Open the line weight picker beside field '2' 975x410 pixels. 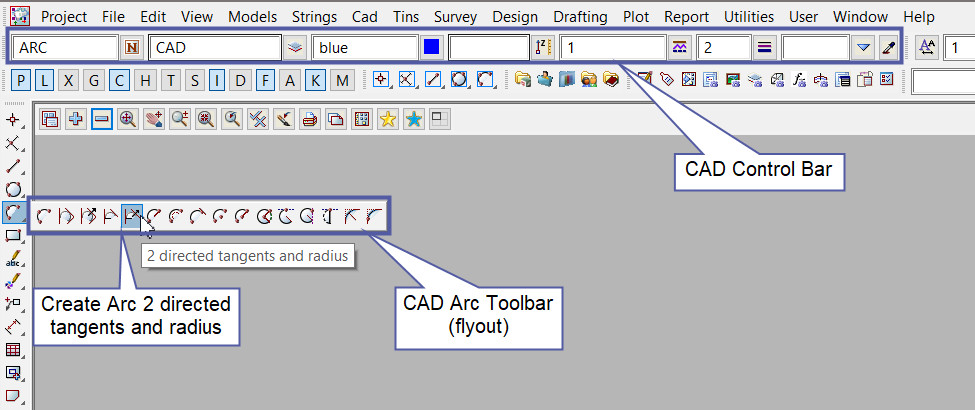tap(764, 47)
